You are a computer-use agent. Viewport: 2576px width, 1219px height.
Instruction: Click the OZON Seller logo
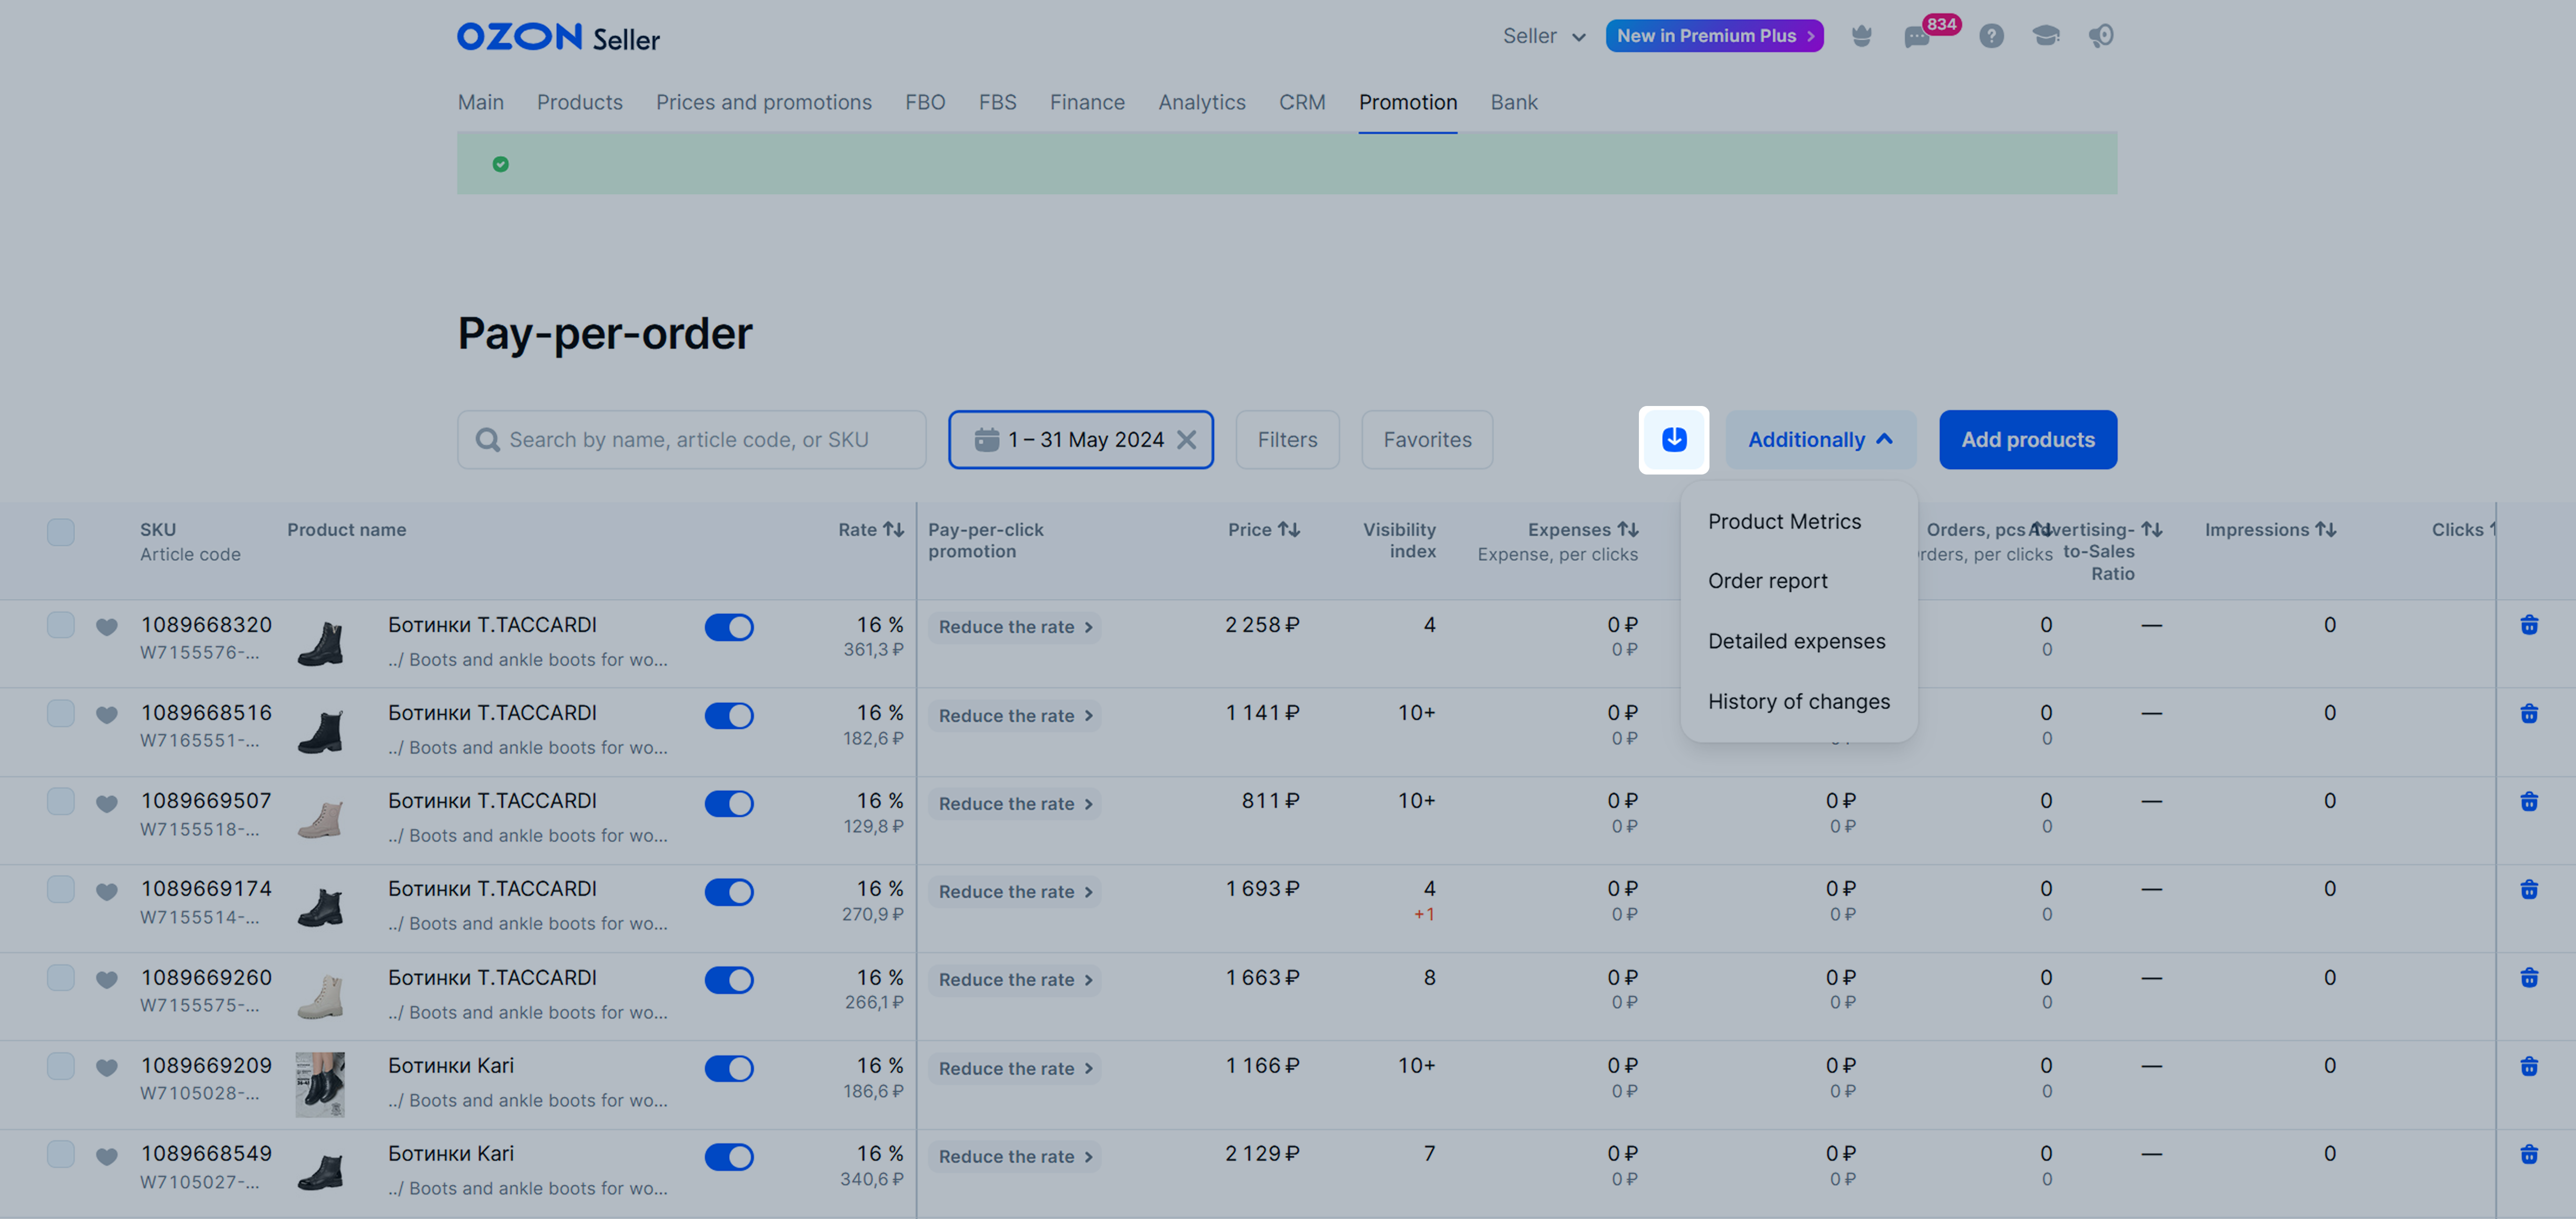558,37
